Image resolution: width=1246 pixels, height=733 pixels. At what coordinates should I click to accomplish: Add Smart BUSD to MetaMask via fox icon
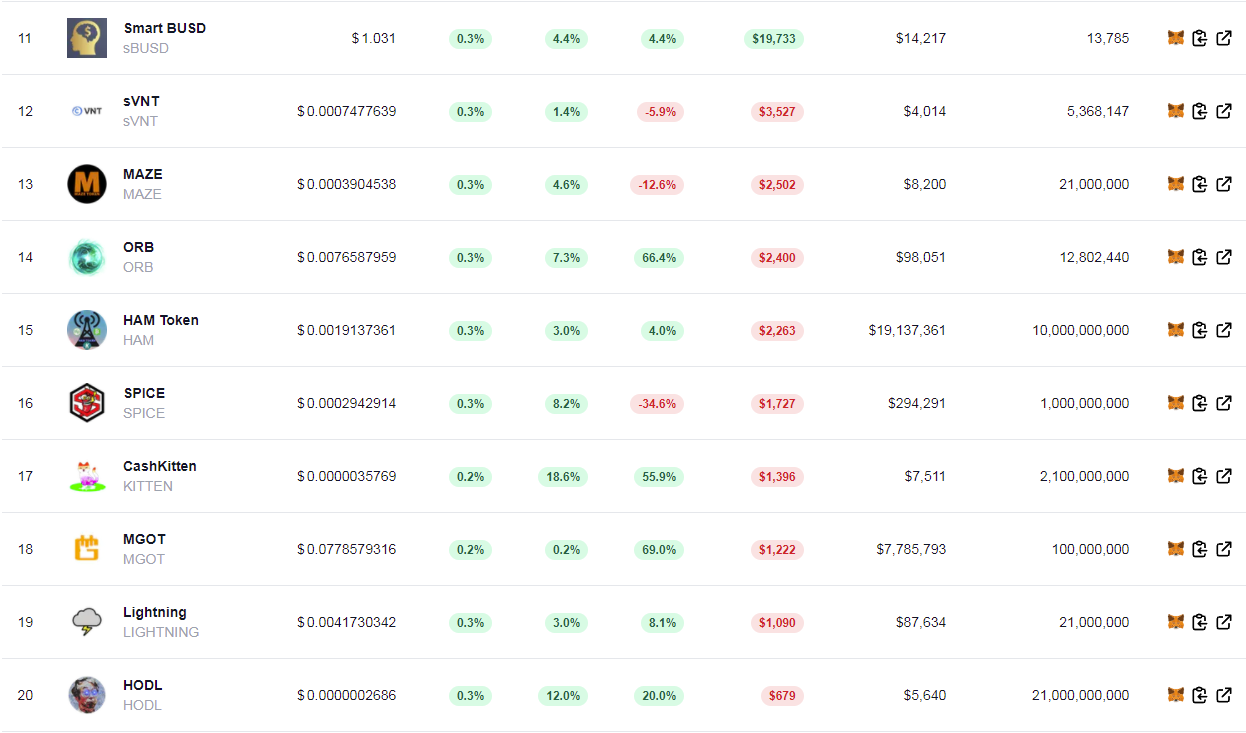tap(1176, 38)
